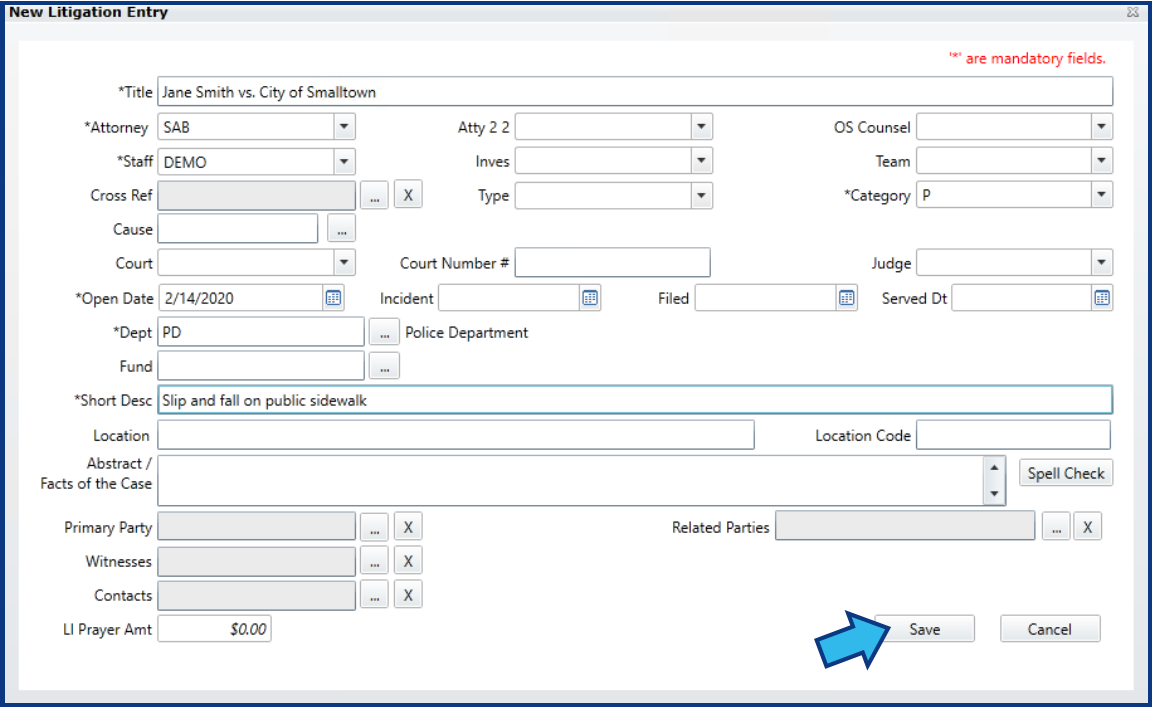Click into the Location Code field

click(1013, 435)
